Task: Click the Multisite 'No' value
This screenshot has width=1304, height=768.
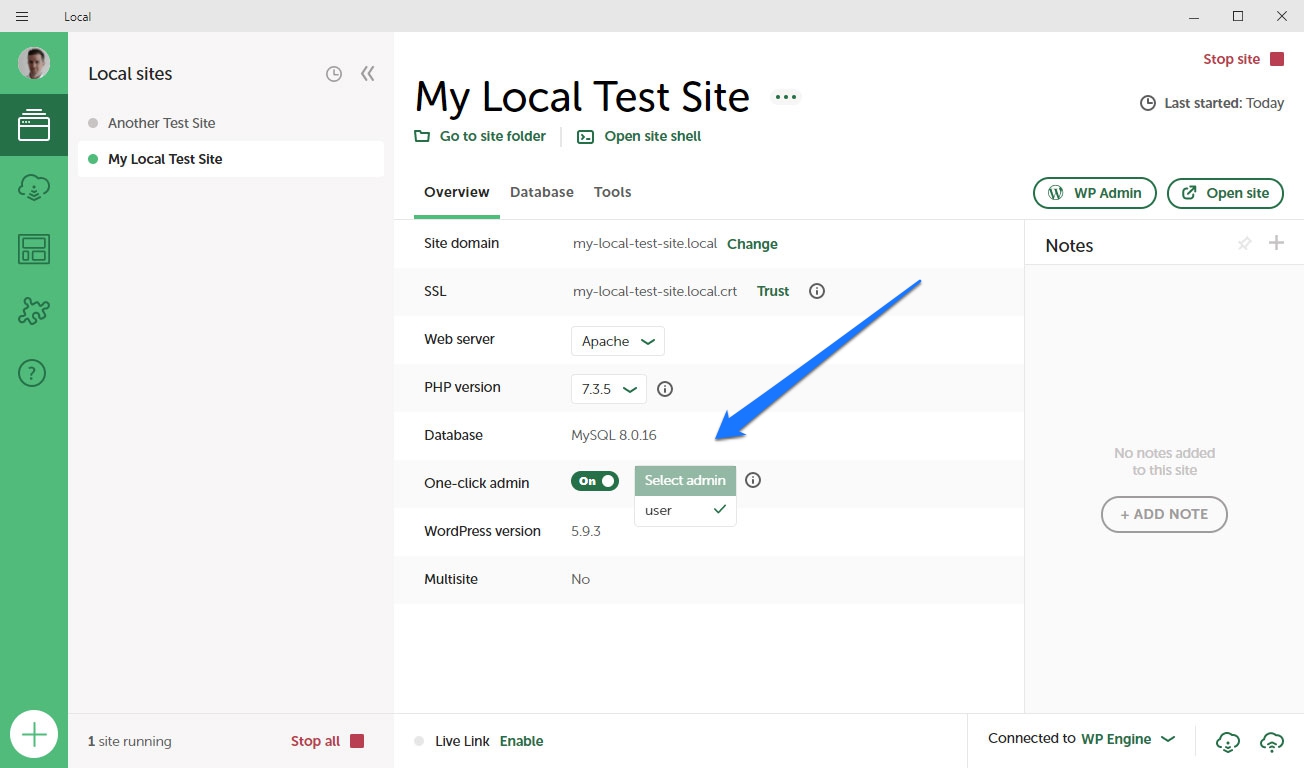Action: pos(580,579)
